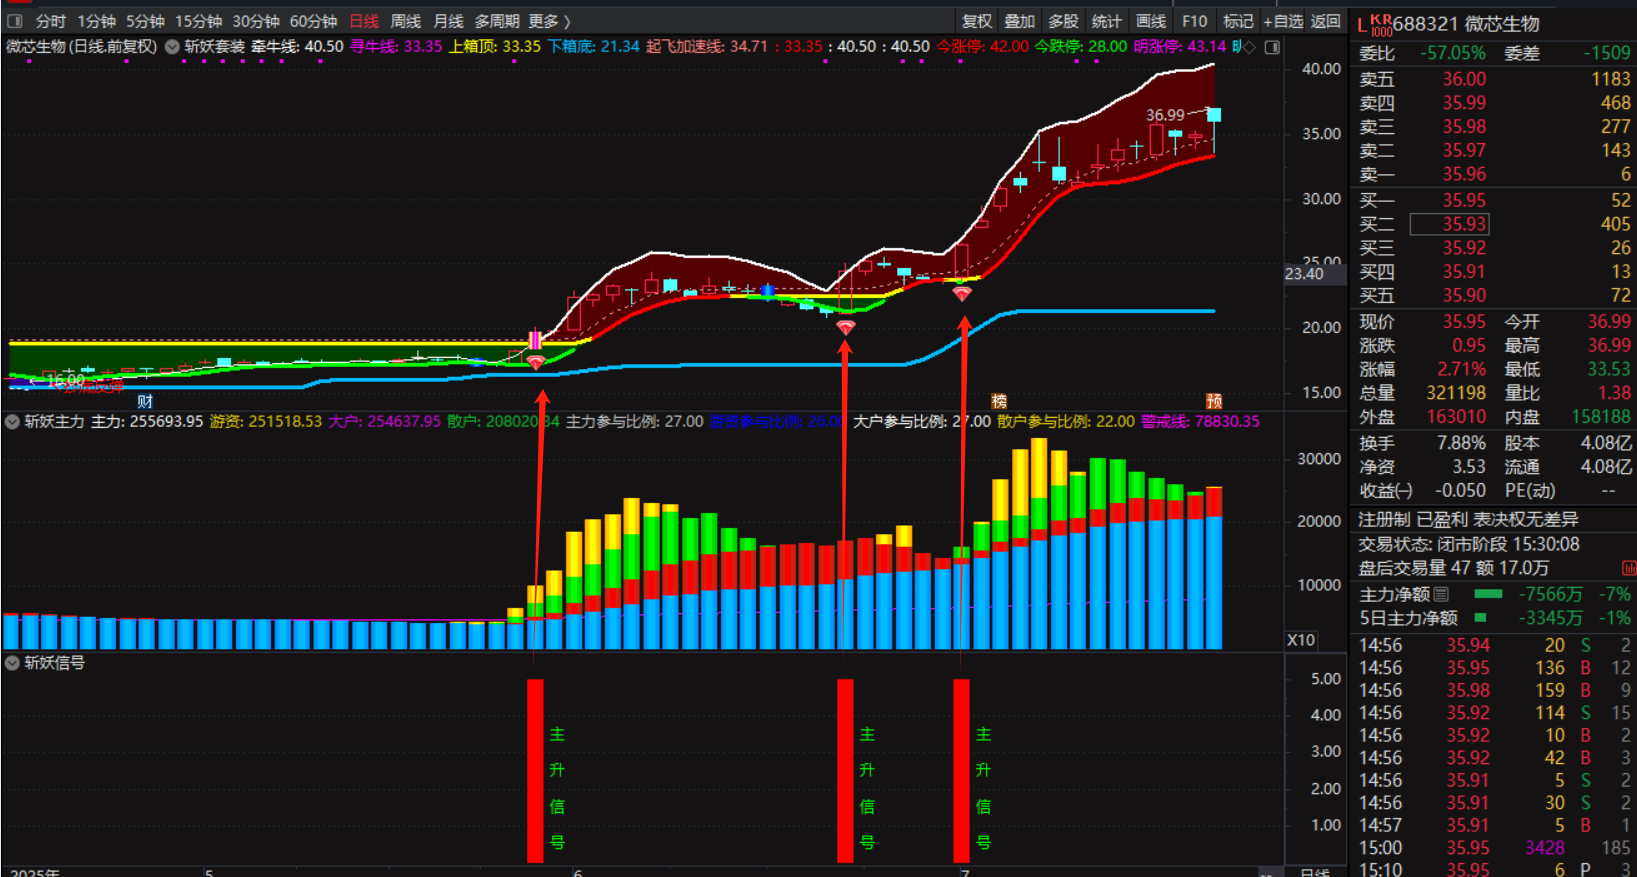1637x877 pixels.
Task: Switch to the 周线 weekly period tab
Action: 405,21
